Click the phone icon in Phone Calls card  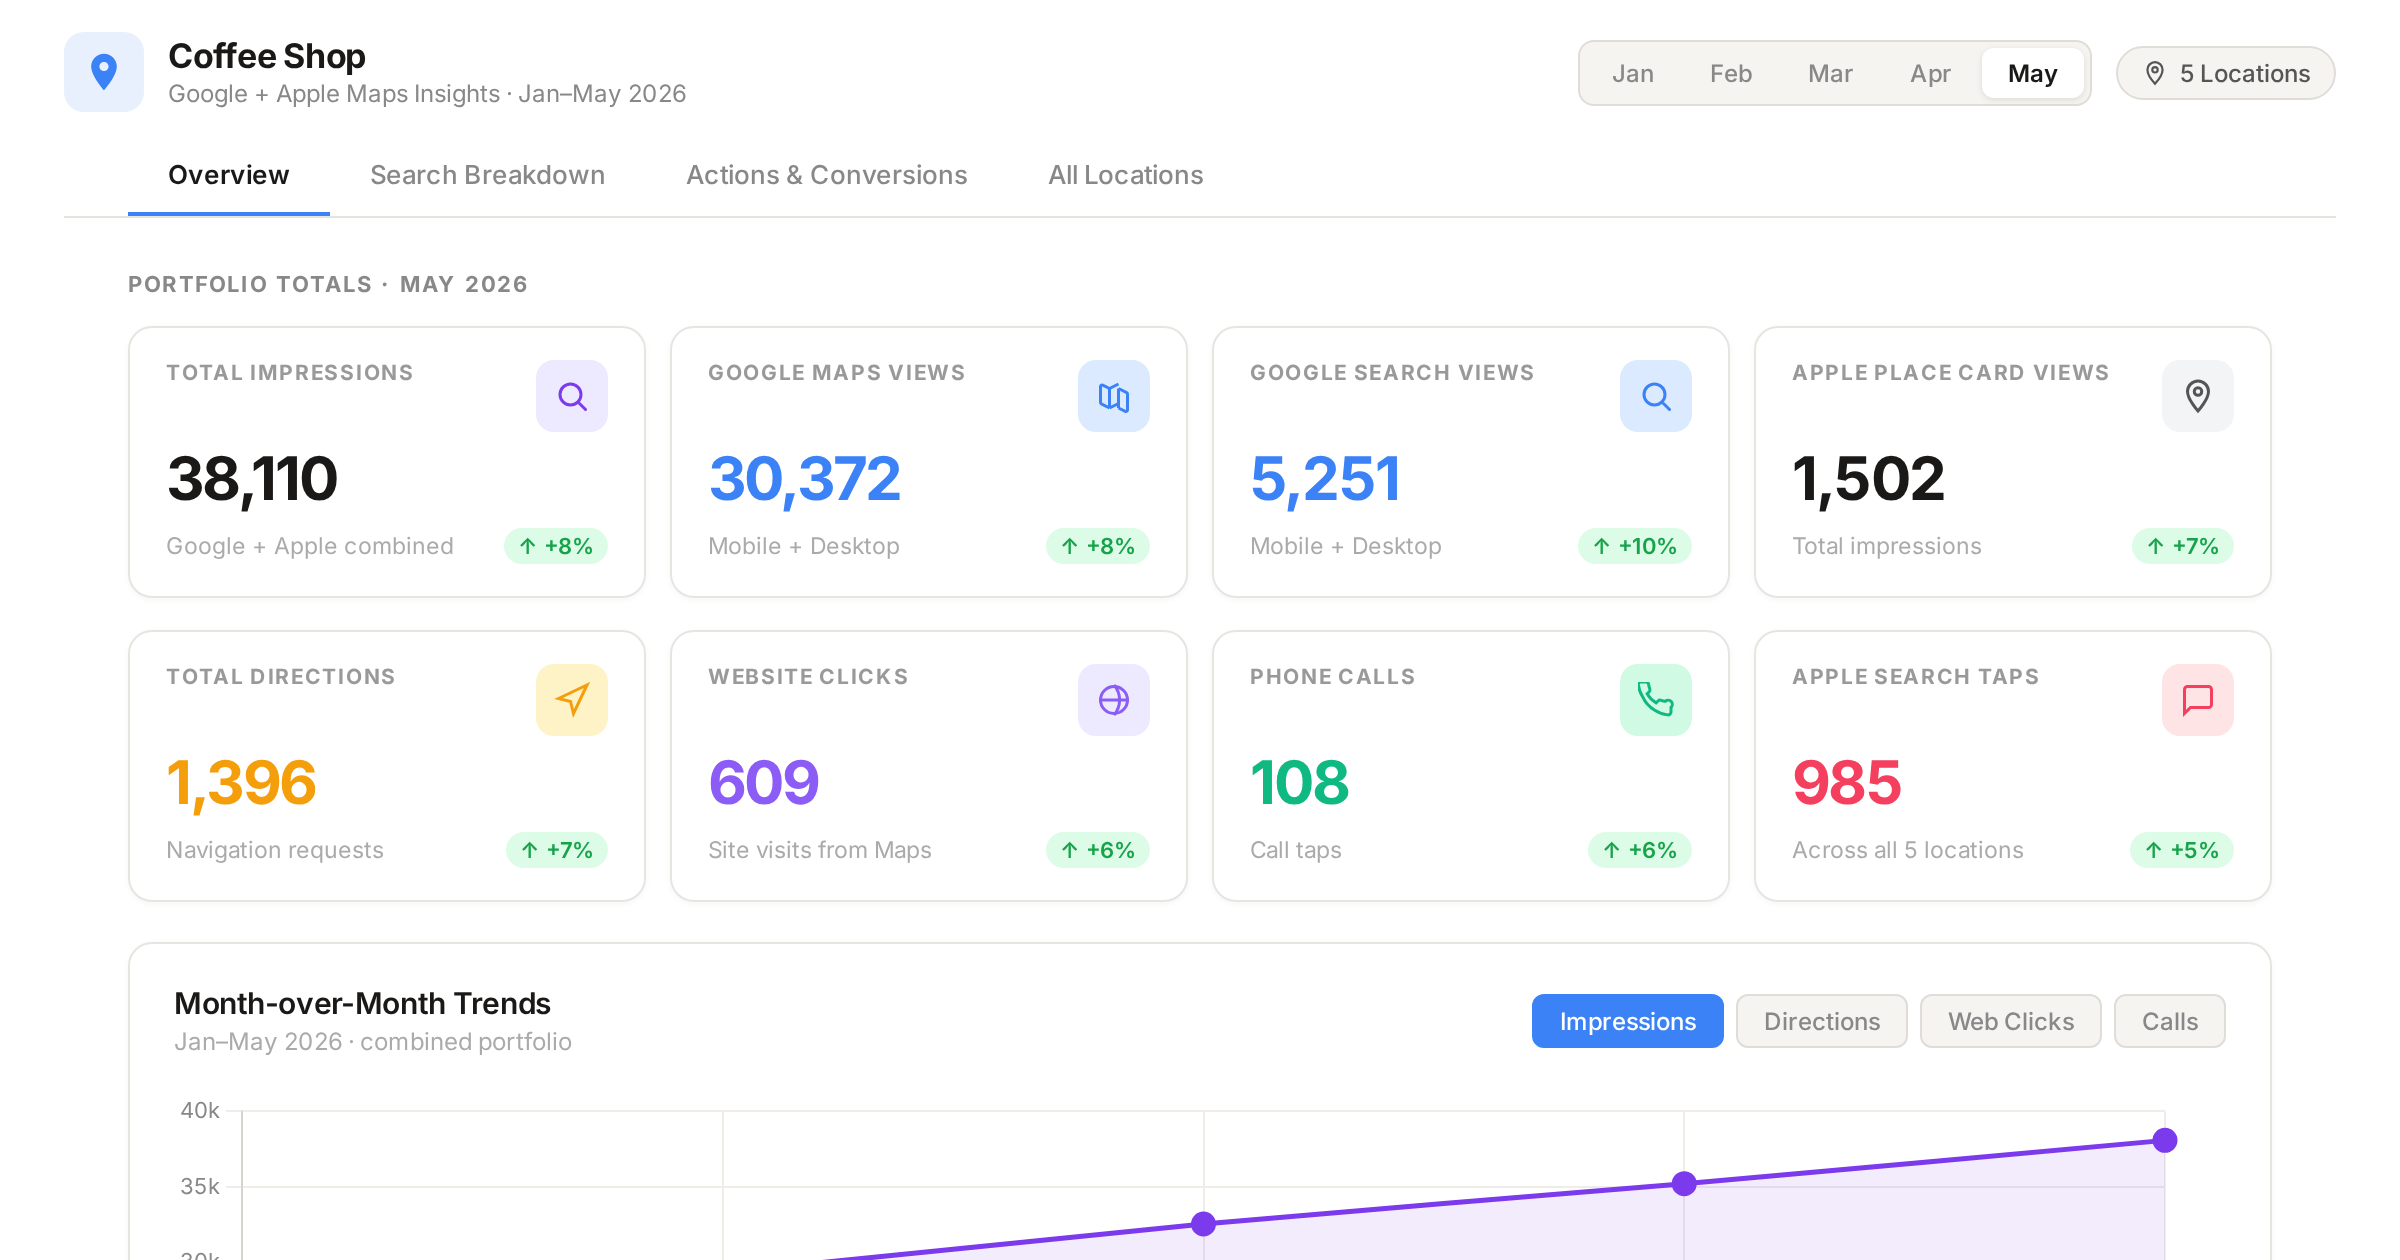pyautogui.click(x=1656, y=700)
